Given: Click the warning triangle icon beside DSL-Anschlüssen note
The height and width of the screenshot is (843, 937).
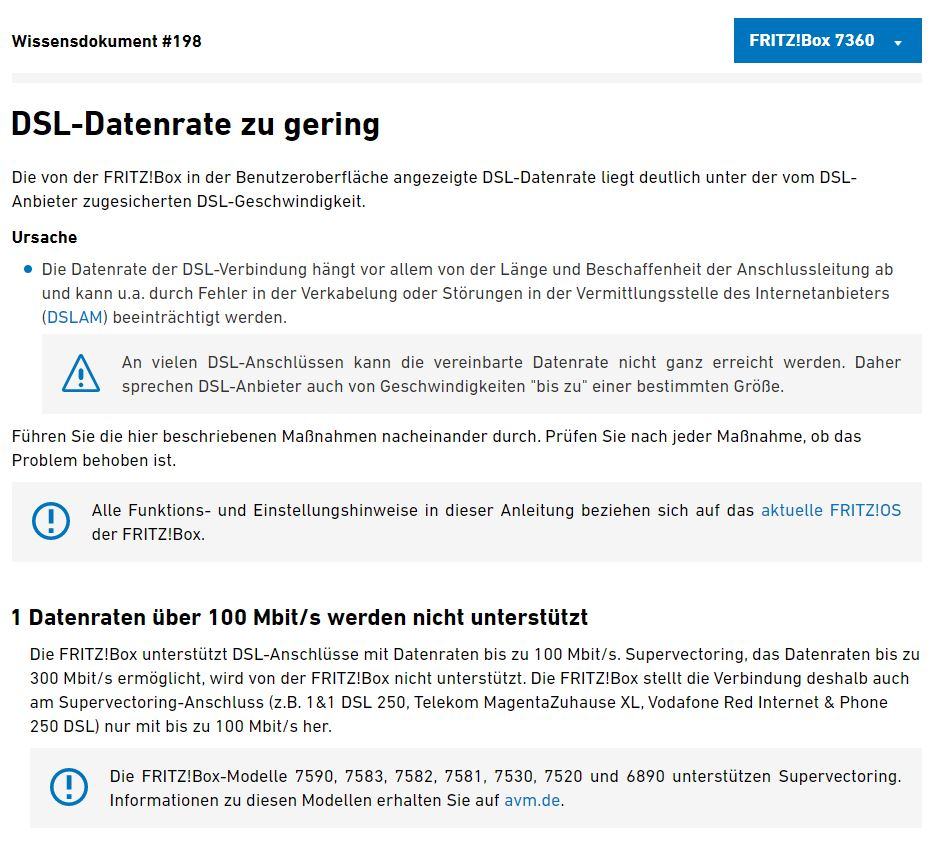Looking at the screenshot, I should (x=81, y=373).
